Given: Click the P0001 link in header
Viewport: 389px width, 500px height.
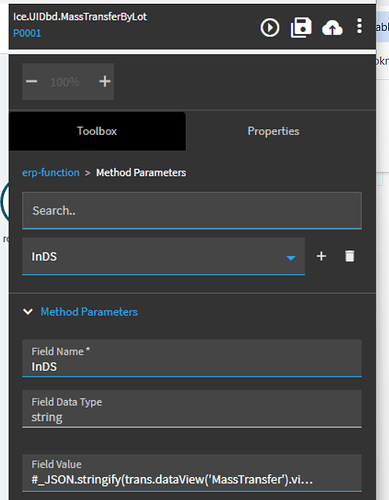Looking at the screenshot, I should point(27,33).
